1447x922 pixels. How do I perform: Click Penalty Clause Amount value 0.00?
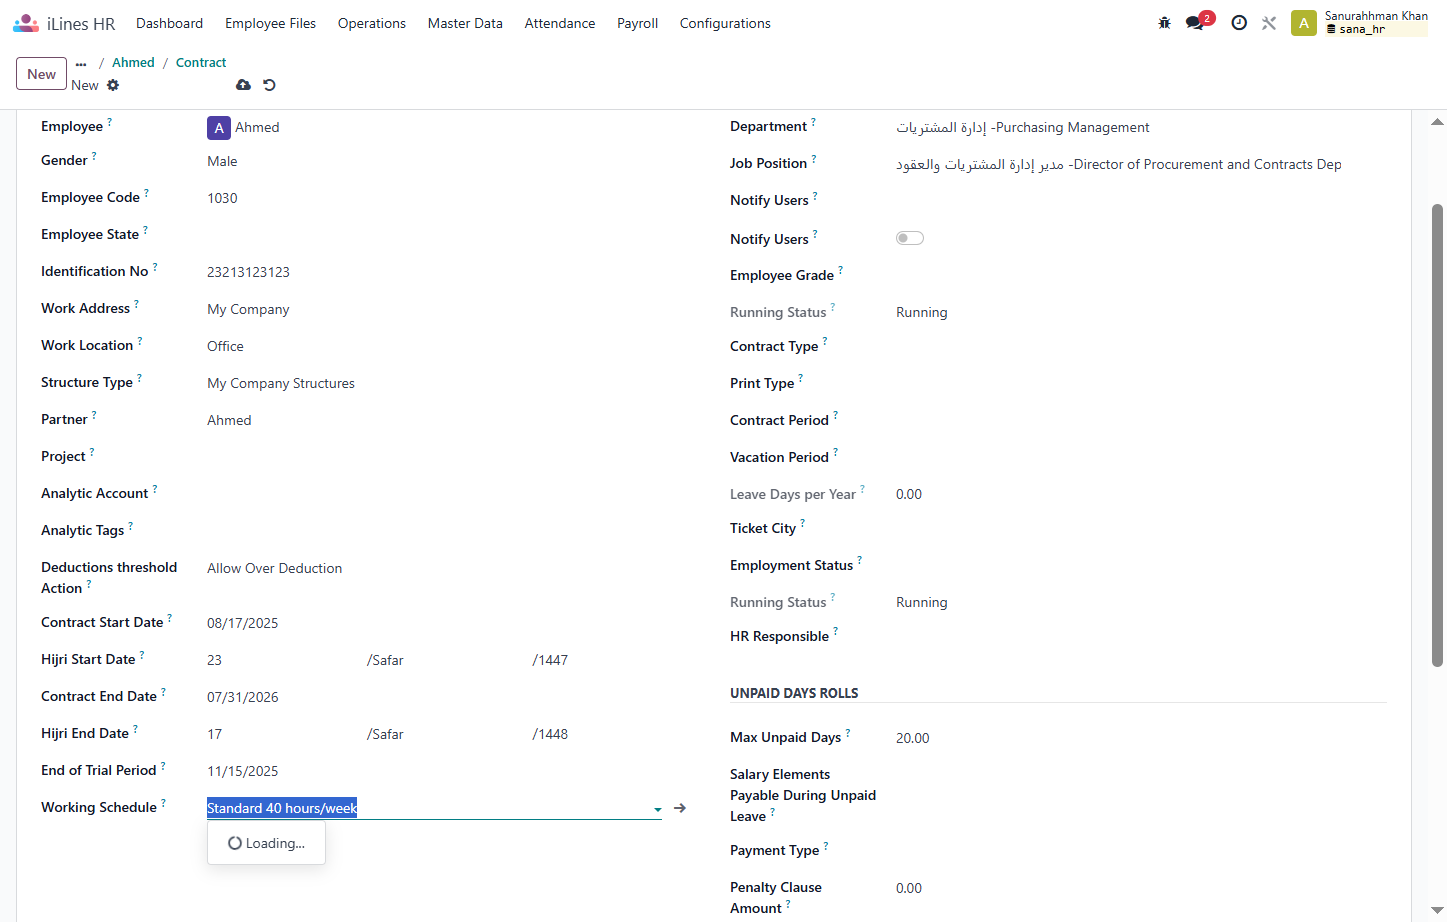909,888
